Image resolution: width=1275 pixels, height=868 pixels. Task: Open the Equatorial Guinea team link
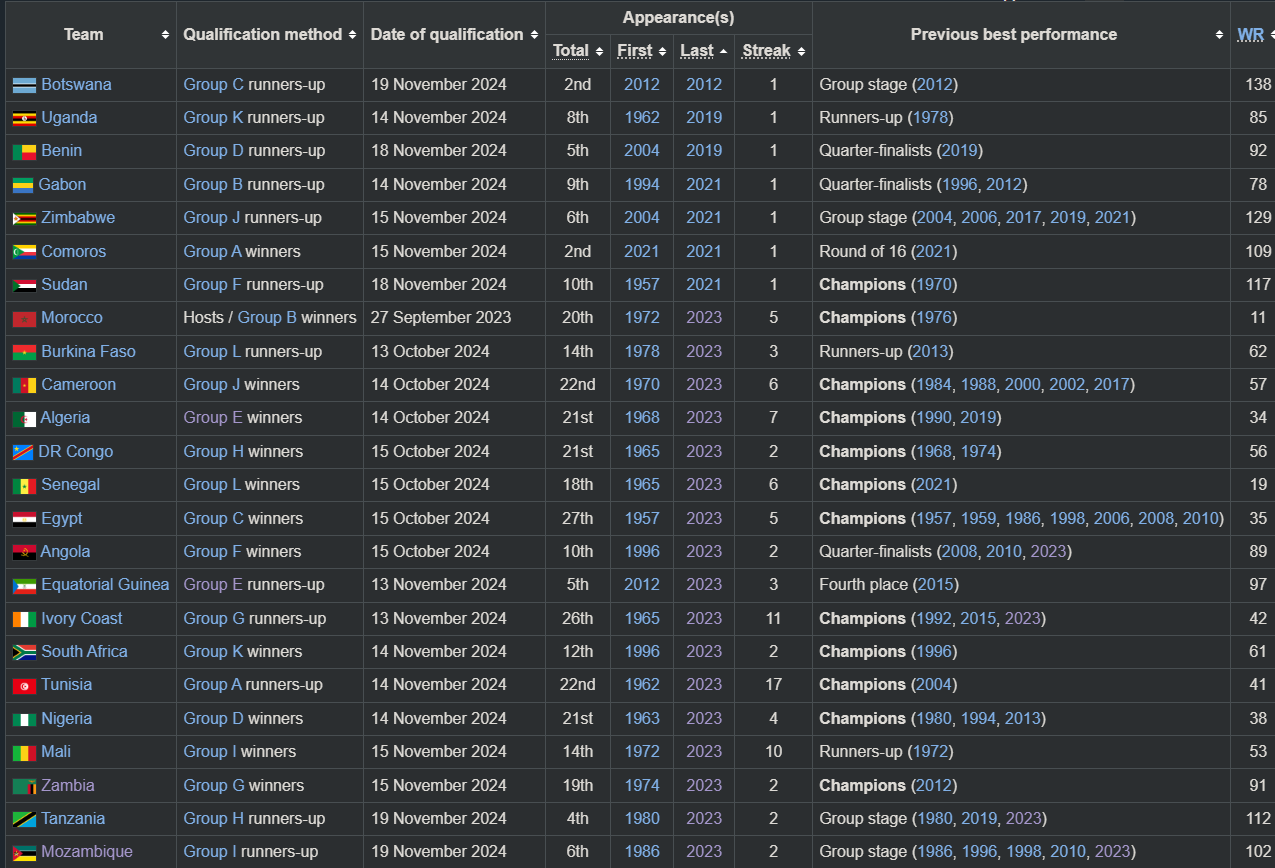click(105, 584)
